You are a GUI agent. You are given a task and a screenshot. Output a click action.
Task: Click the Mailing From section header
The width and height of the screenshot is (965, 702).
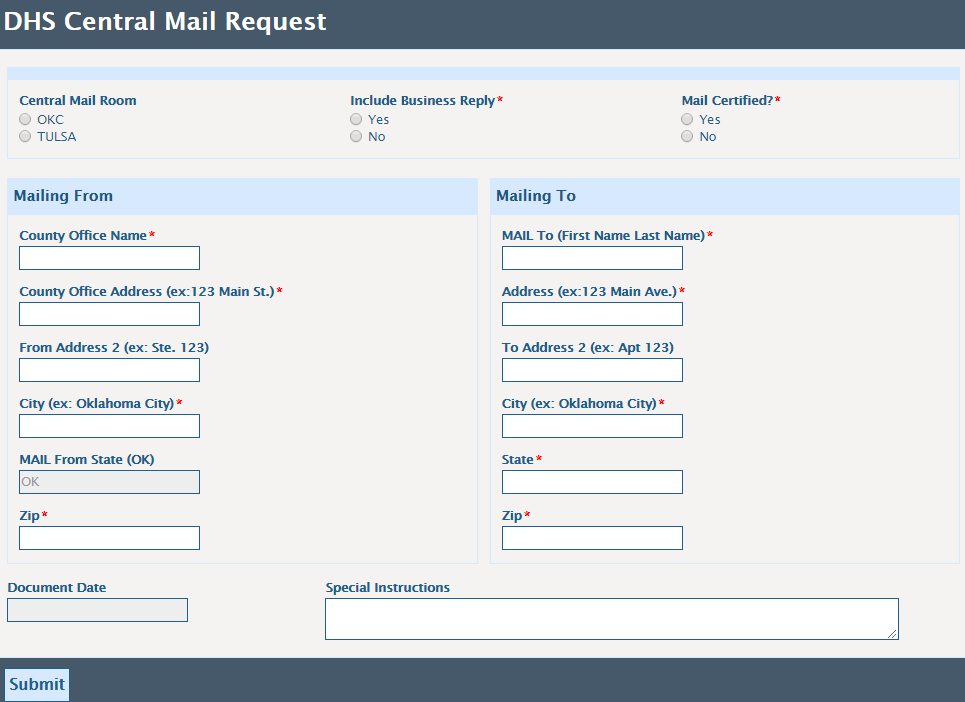[242, 196]
